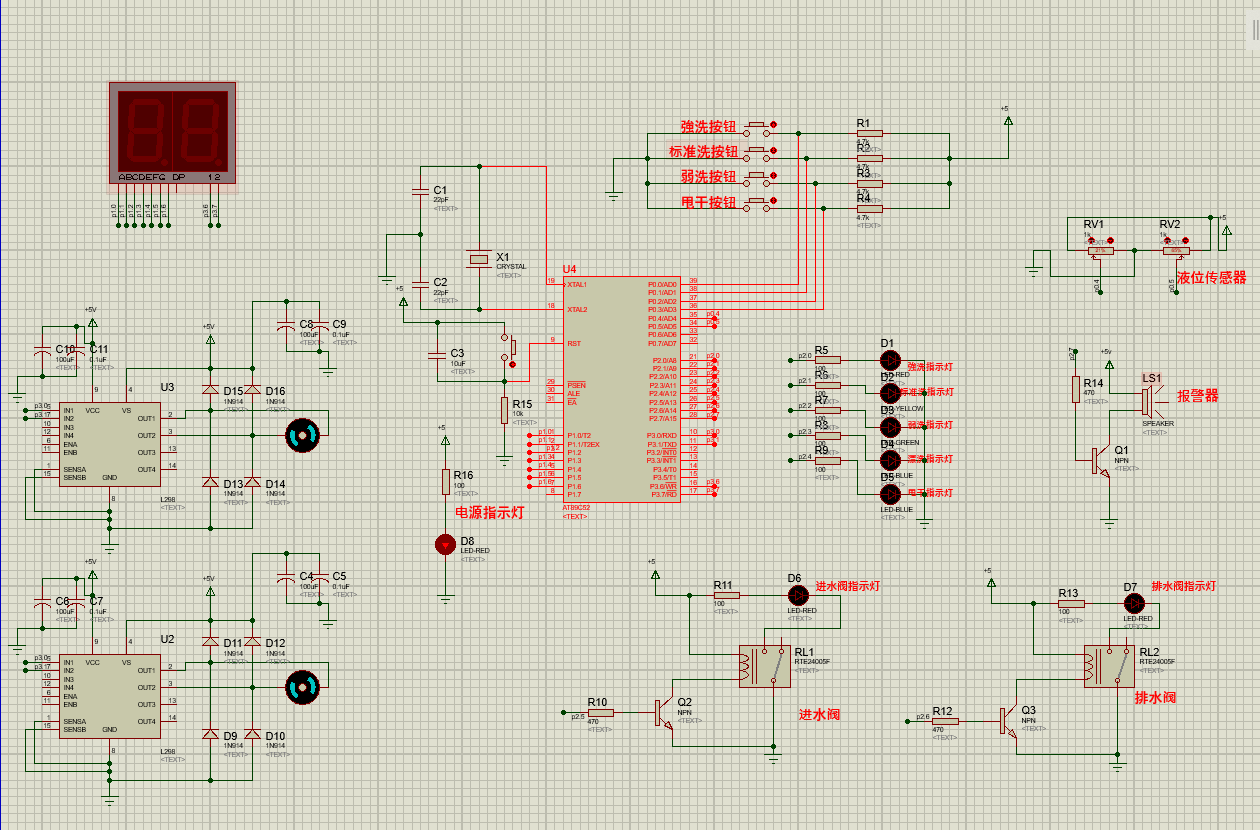Select resistor R16 above the power LED

446,482
